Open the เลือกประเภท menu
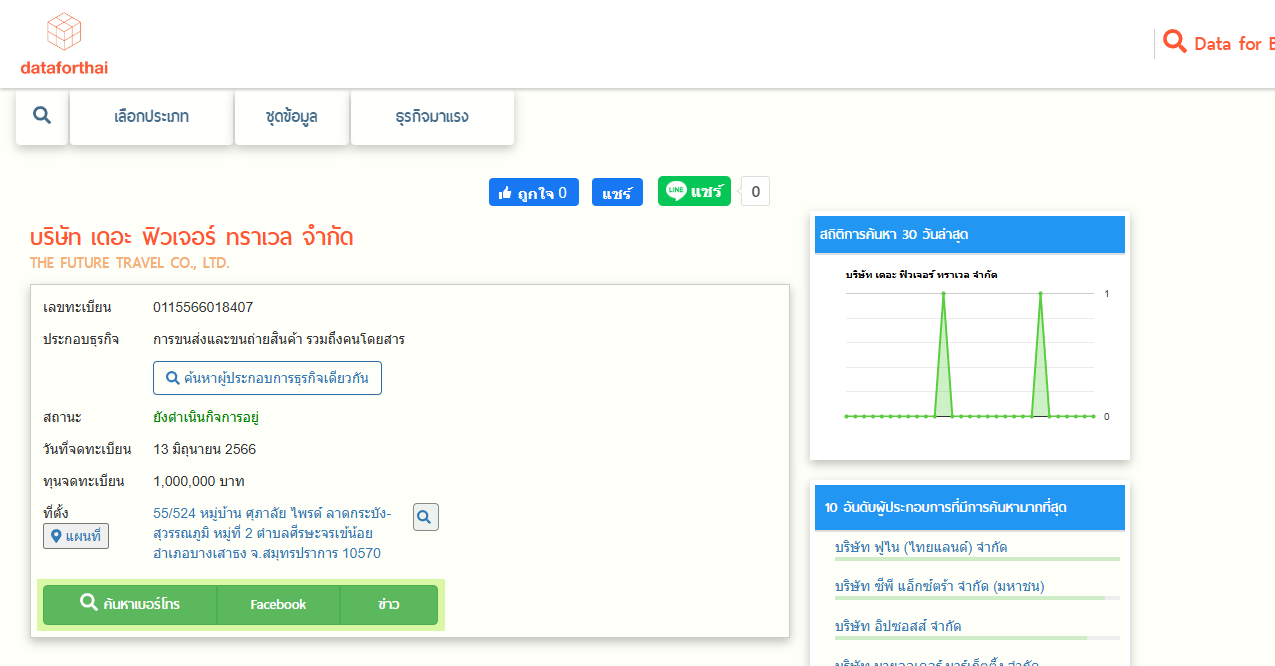 pos(151,116)
